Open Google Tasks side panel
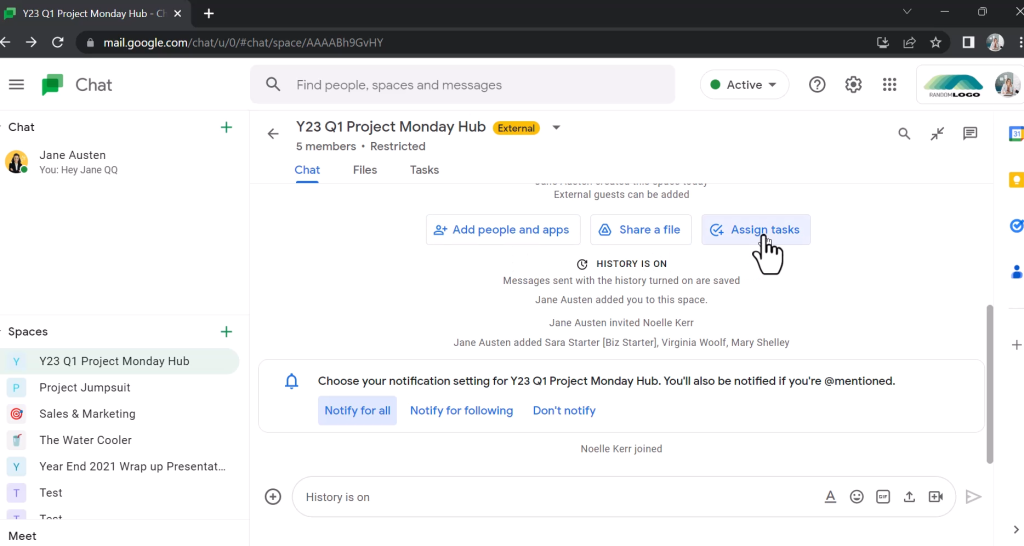Screen dimensions: 1024x546 [x=1016, y=226]
